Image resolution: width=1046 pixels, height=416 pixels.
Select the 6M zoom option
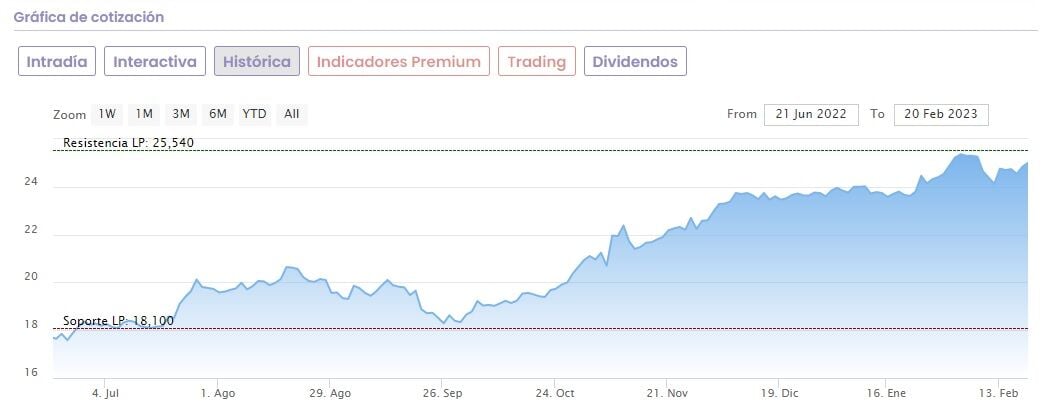[218, 114]
